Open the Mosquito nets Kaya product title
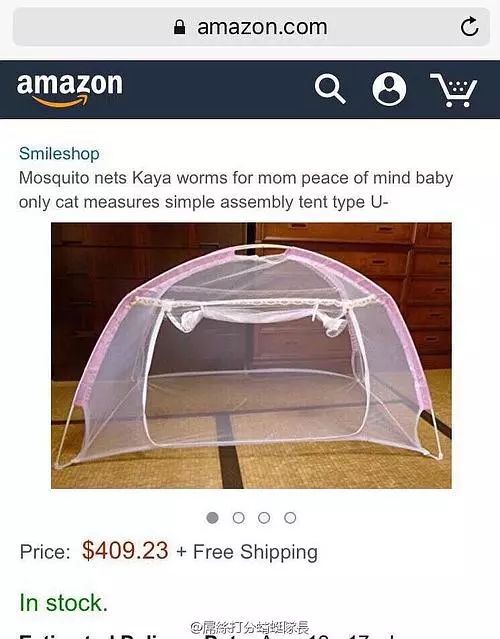 (236, 190)
